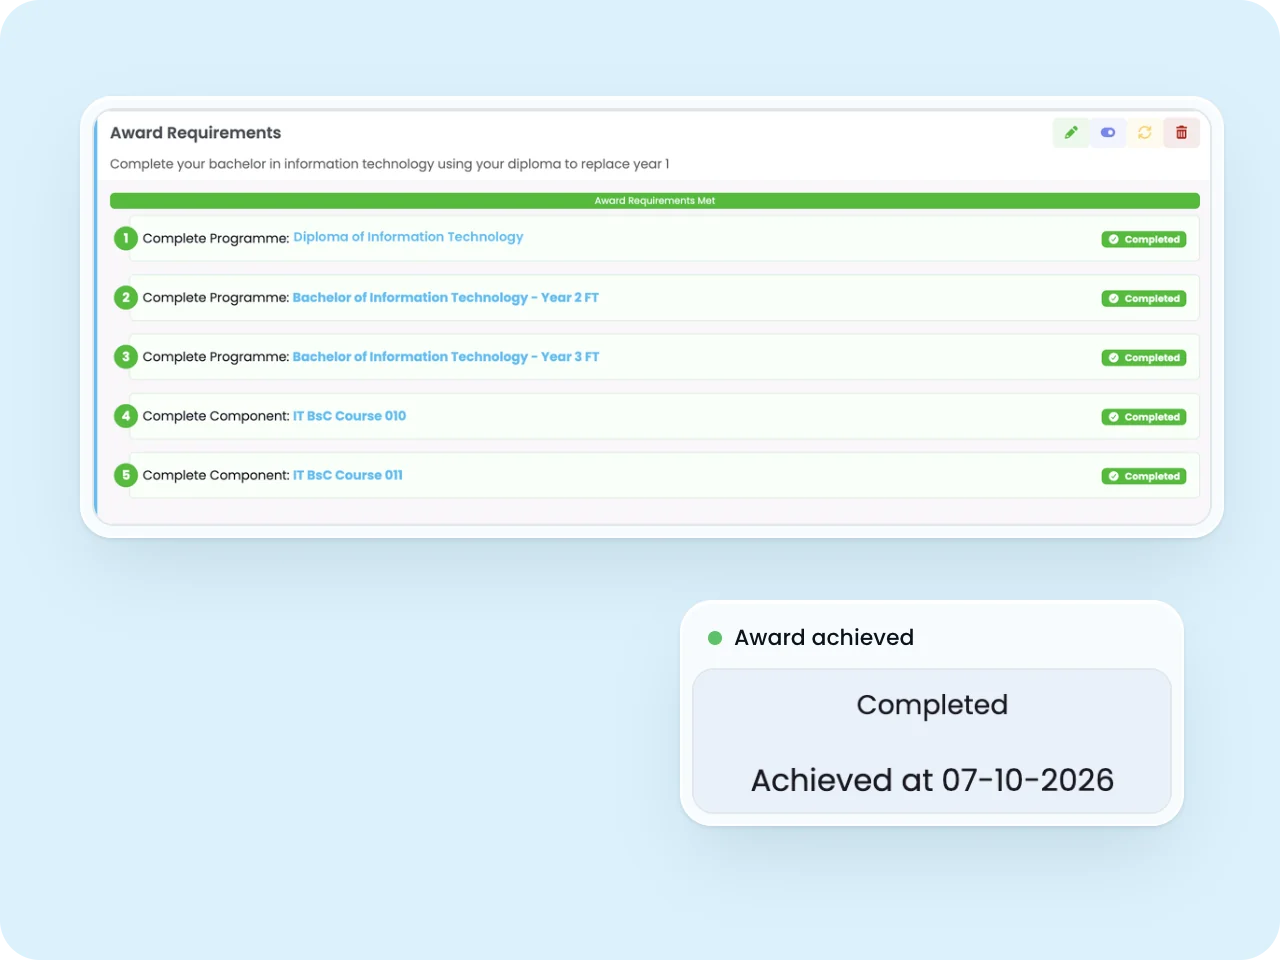Click the number 2 step circle

coord(126,297)
